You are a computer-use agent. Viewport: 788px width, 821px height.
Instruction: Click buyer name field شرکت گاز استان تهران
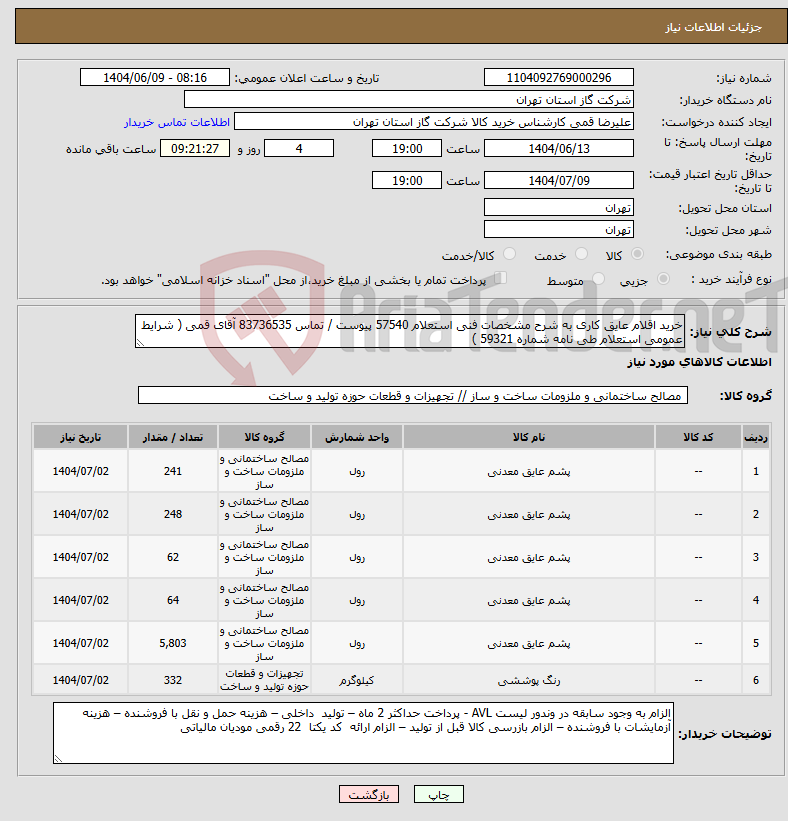pos(408,99)
